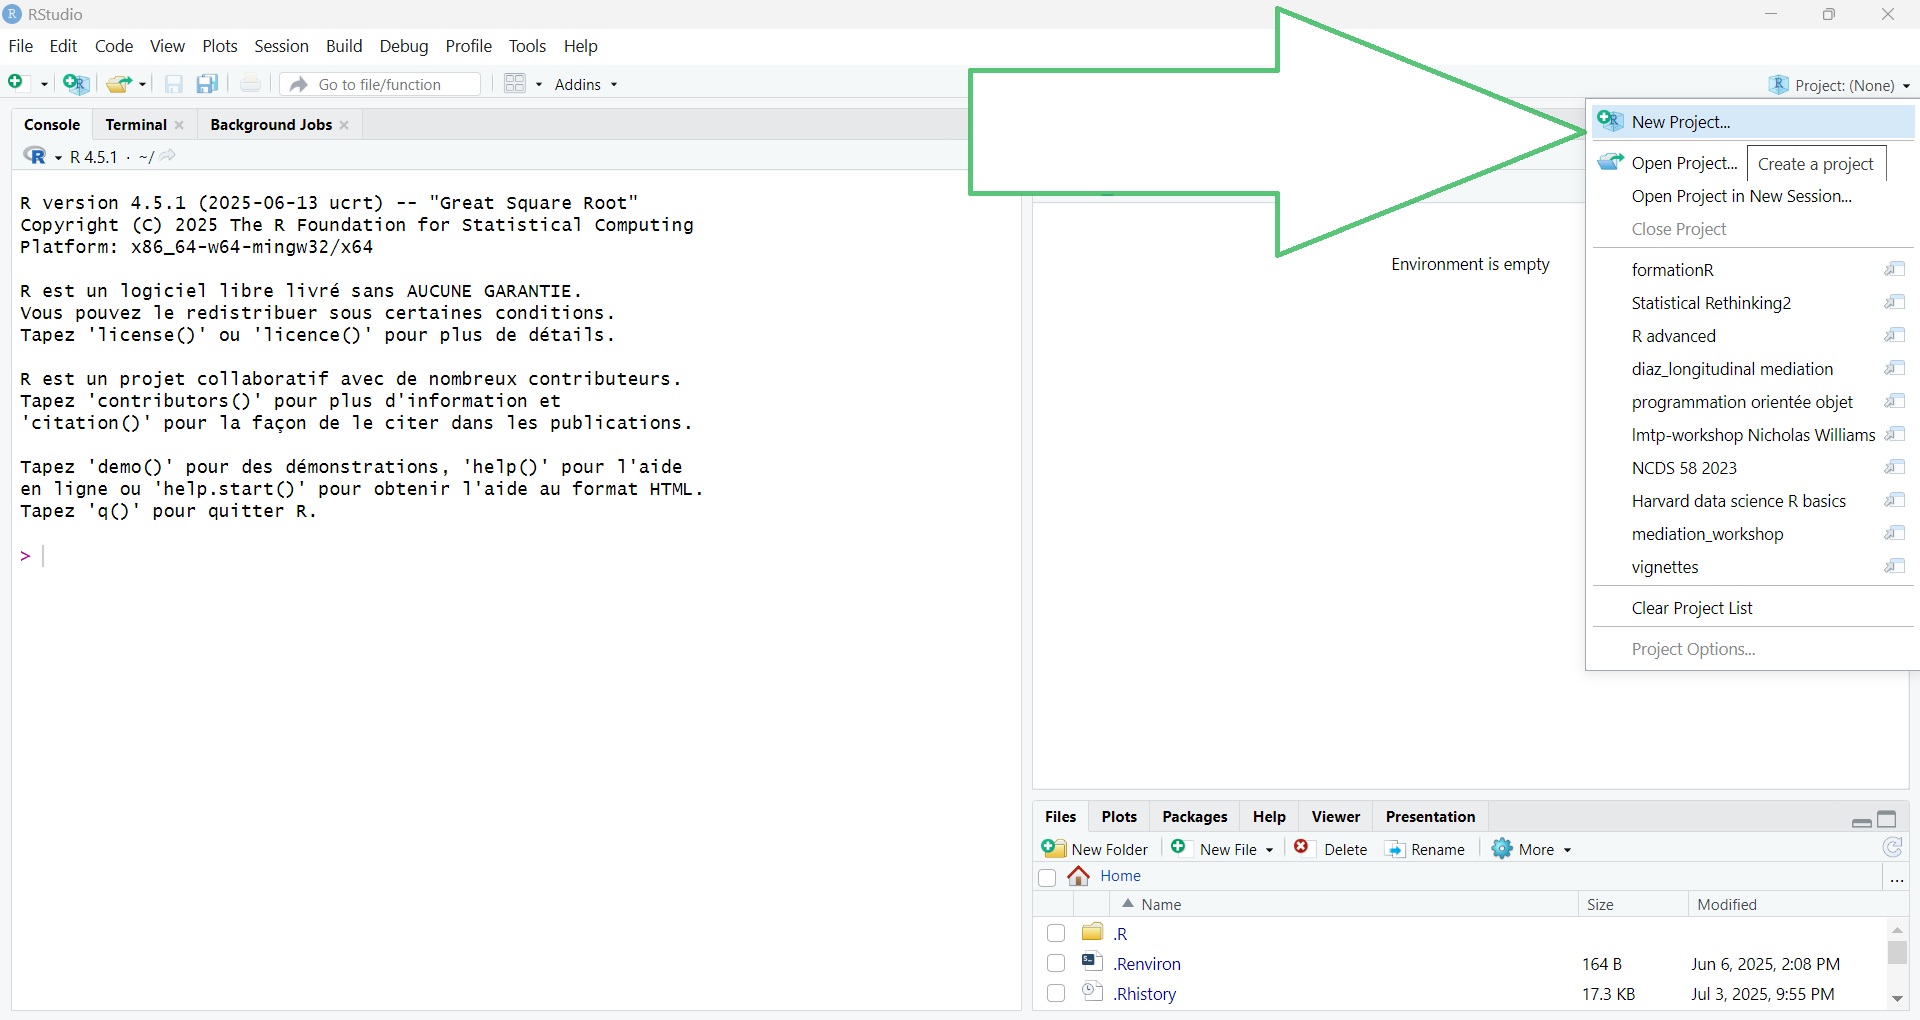Click the Save current document icon
The width and height of the screenshot is (1920, 1020).
173,84
